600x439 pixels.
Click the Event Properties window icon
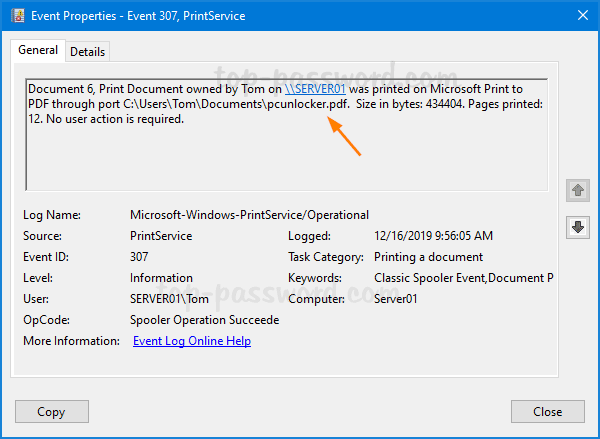pyautogui.click(x=14, y=15)
